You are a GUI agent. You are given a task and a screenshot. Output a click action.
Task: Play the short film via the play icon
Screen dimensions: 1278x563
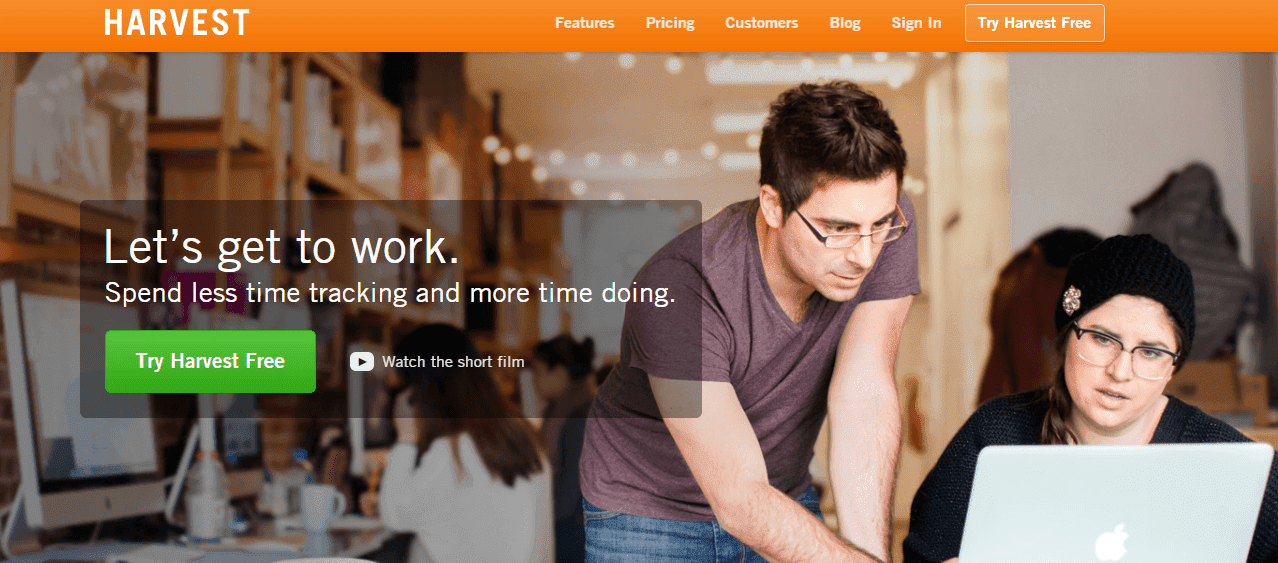point(362,362)
